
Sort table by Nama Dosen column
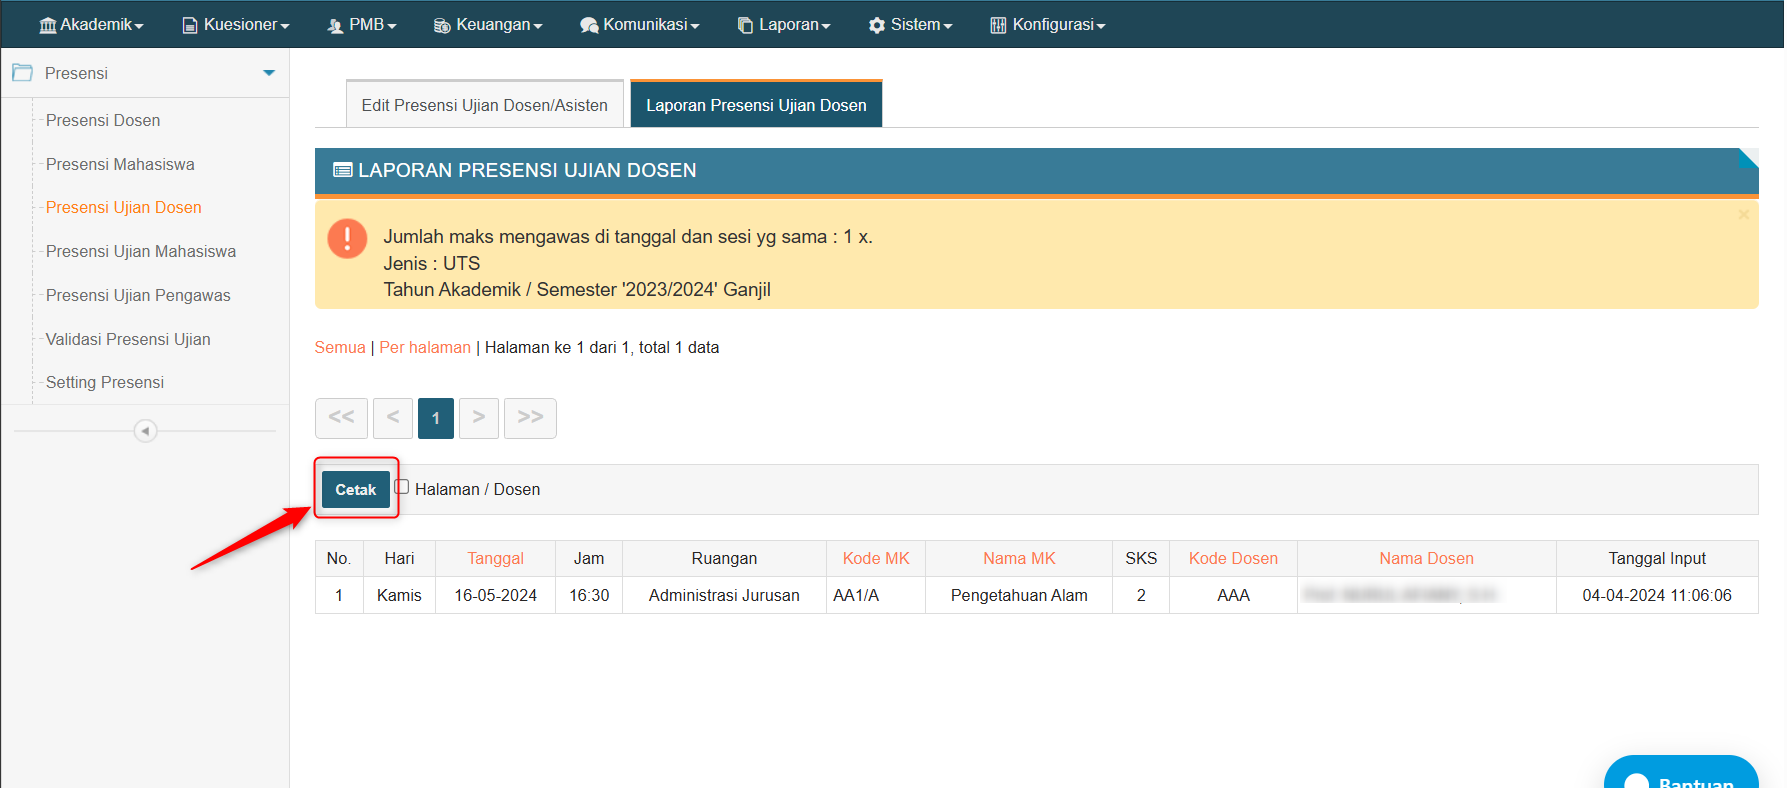1426,558
